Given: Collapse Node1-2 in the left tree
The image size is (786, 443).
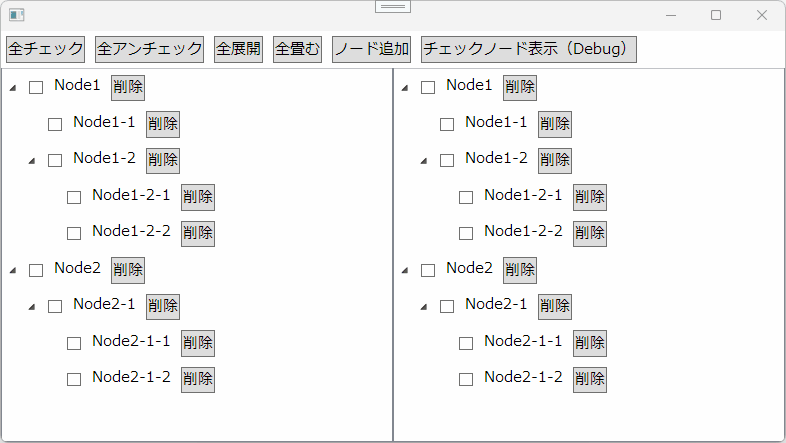Looking at the screenshot, I should click(x=32, y=161).
